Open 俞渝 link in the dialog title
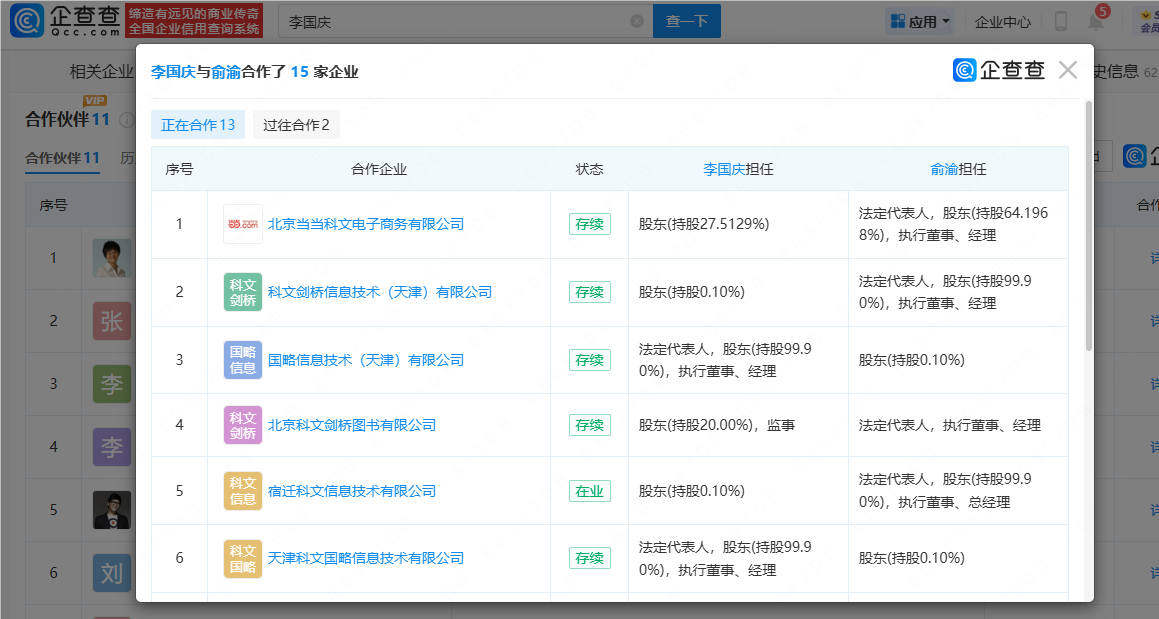Viewport: 1159px width, 619px height. 225,72
